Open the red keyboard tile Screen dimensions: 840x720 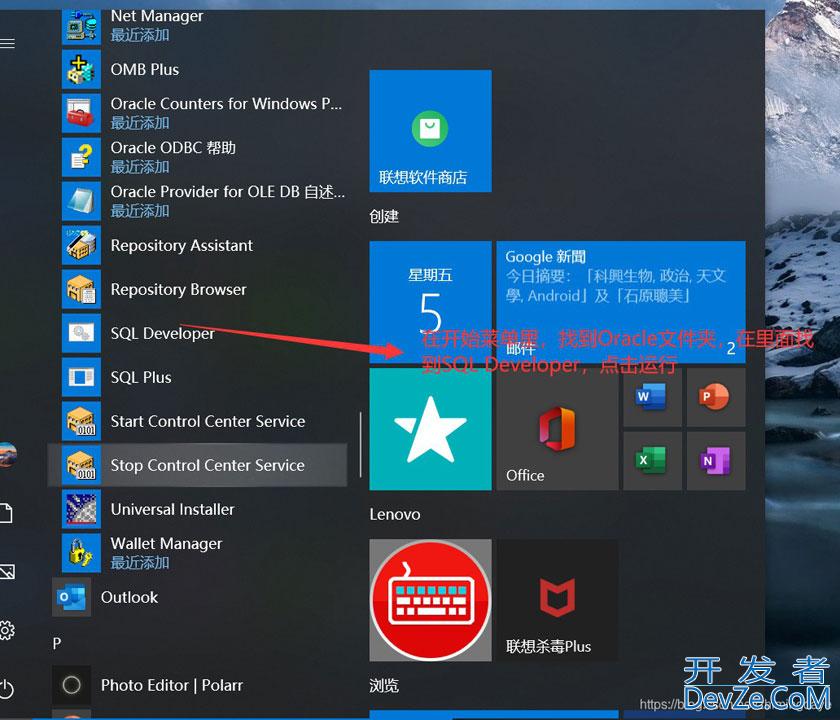pos(430,600)
